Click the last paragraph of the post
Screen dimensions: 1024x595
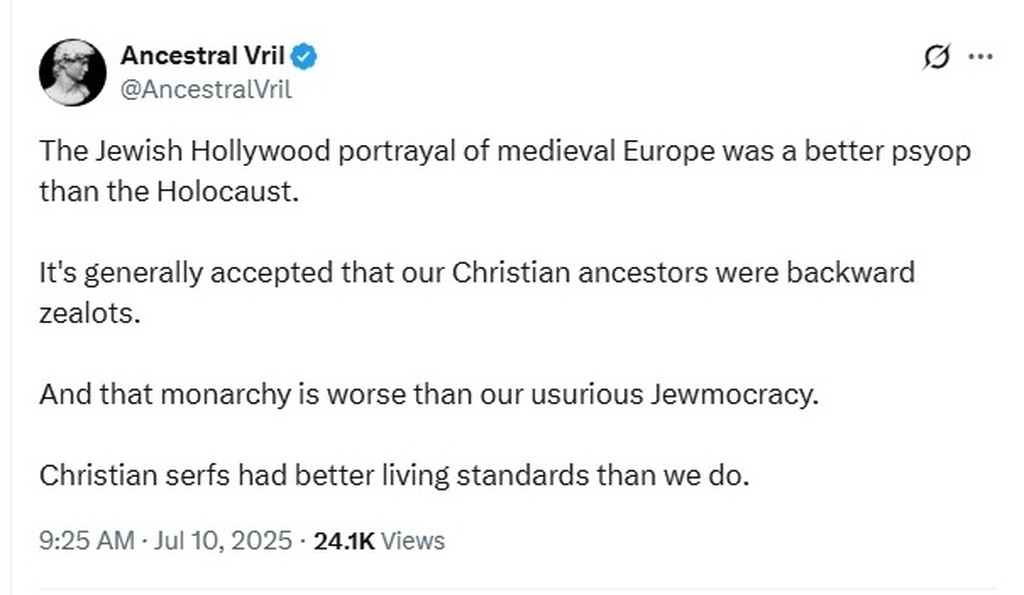[x=393, y=475]
